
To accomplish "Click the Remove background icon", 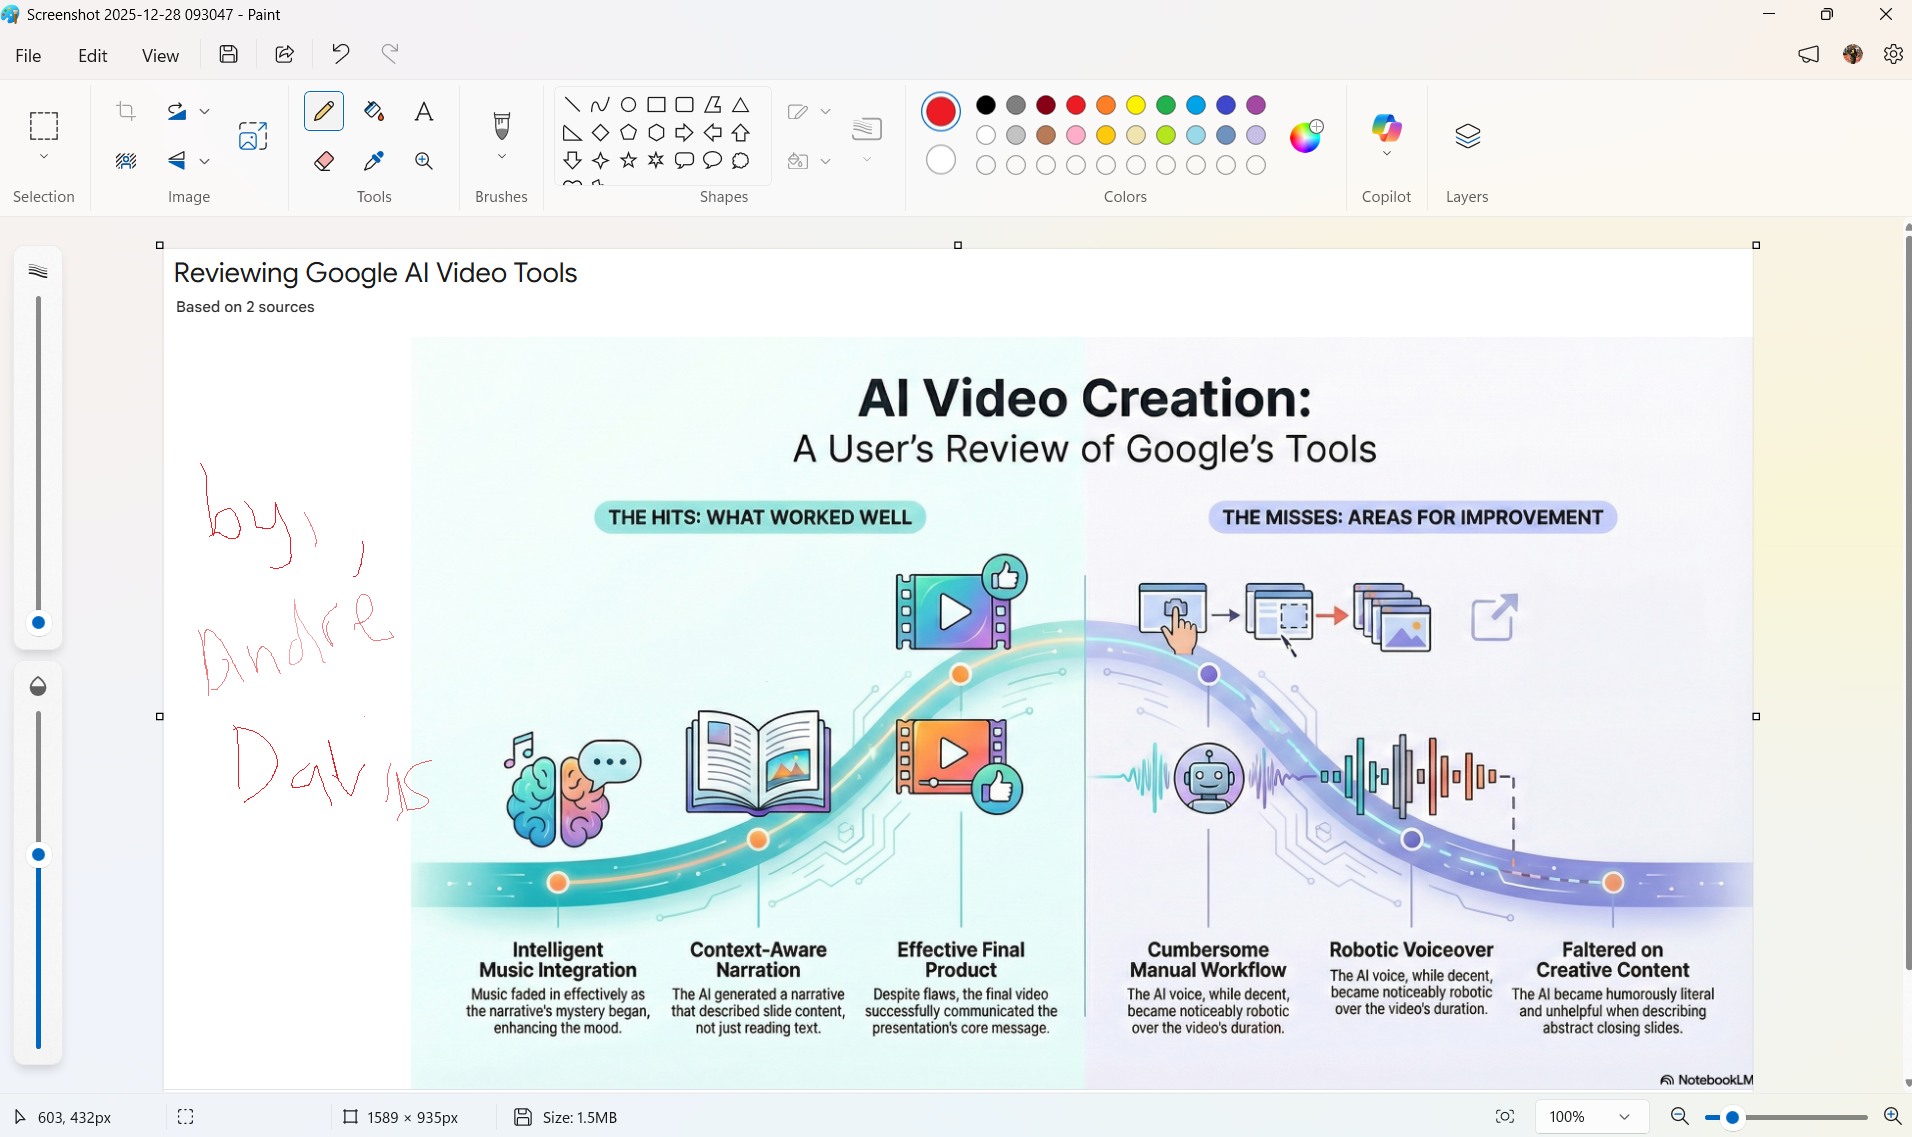I will click(126, 160).
